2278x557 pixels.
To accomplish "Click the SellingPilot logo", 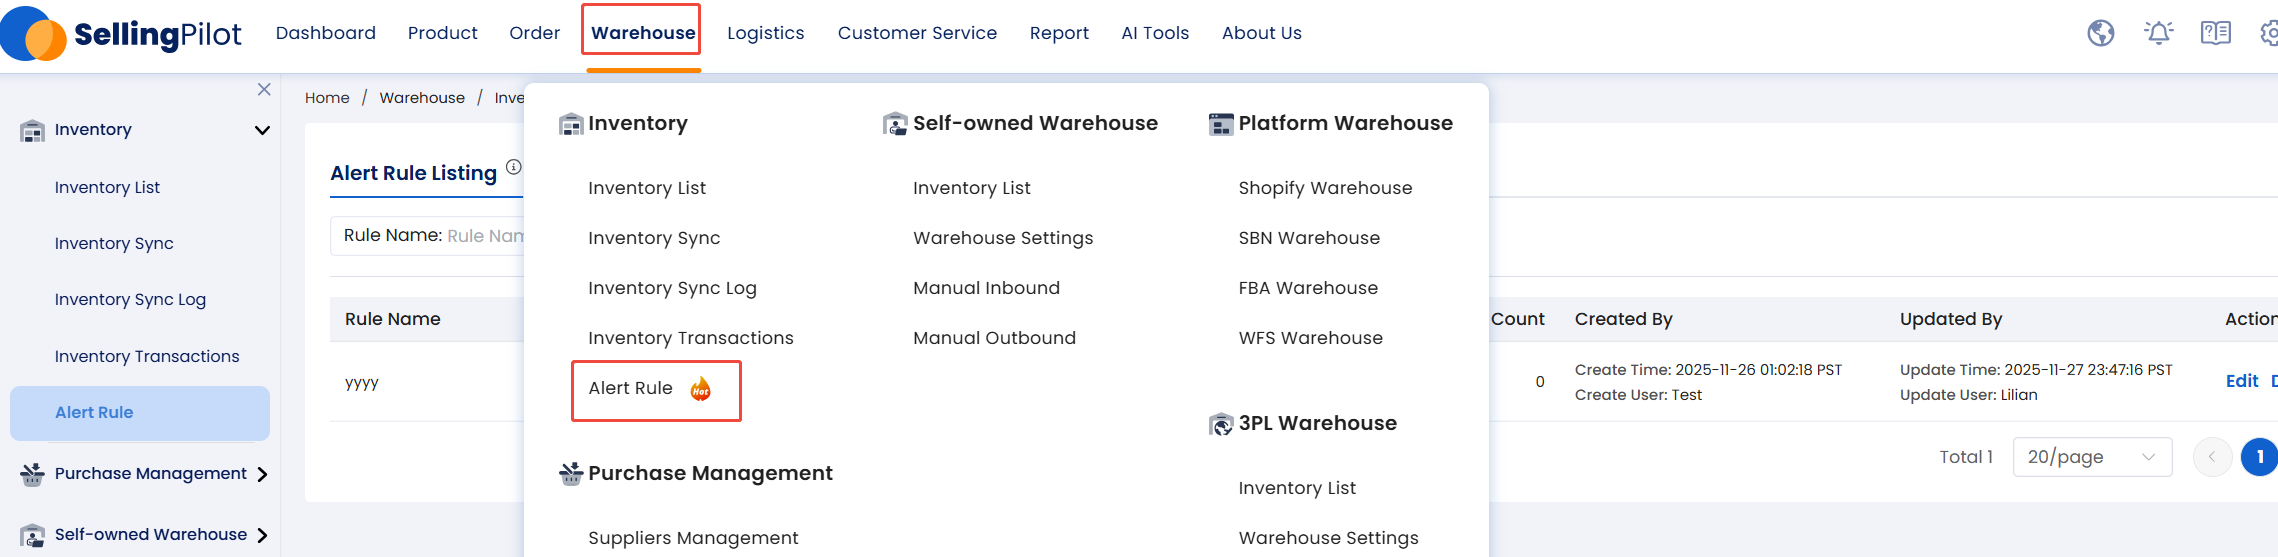I will coord(122,34).
